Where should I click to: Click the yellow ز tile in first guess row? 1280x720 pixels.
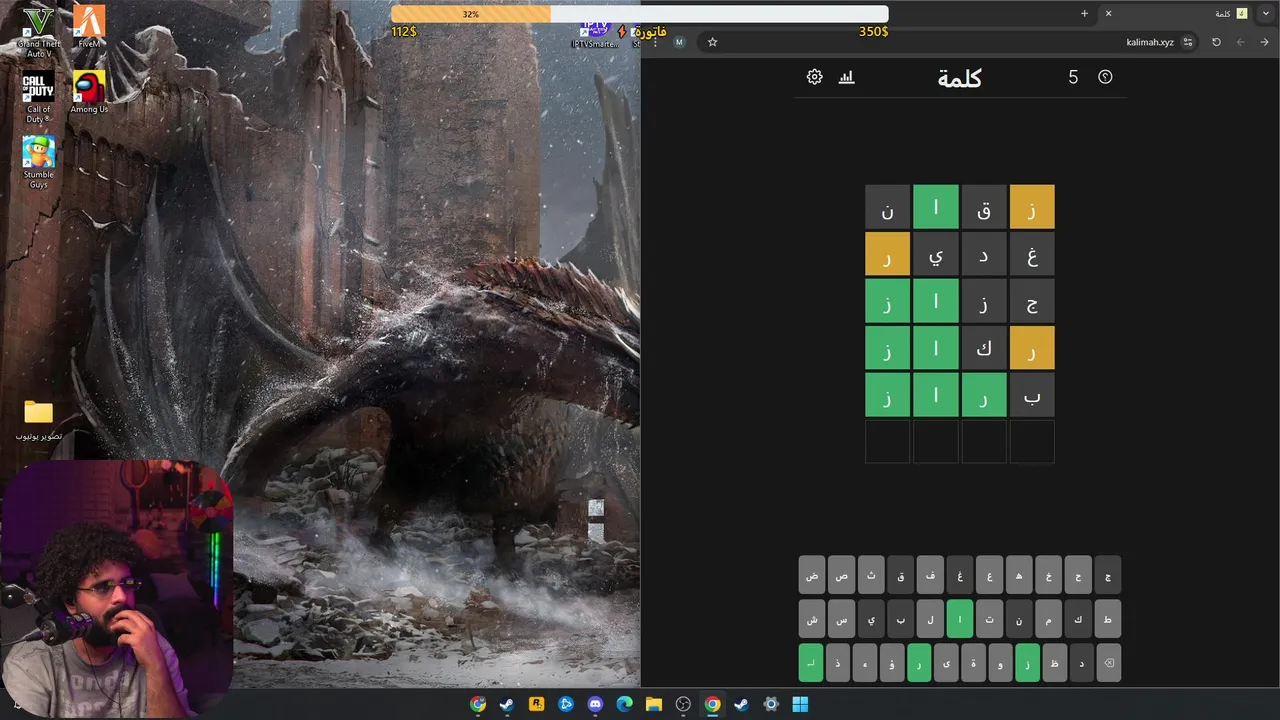[1032, 207]
